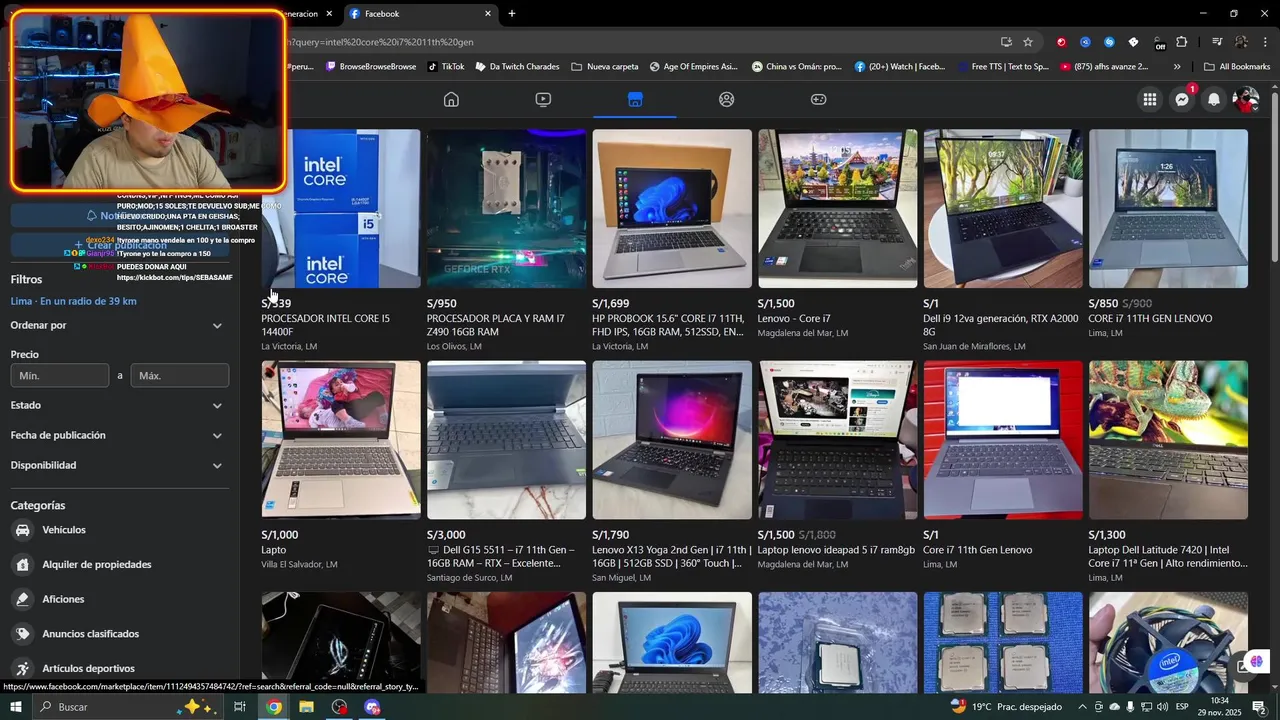Go to the Facebook Home icon
Image resolution: width=1280 pixels, height=720 pixels.
coord(451,99)
